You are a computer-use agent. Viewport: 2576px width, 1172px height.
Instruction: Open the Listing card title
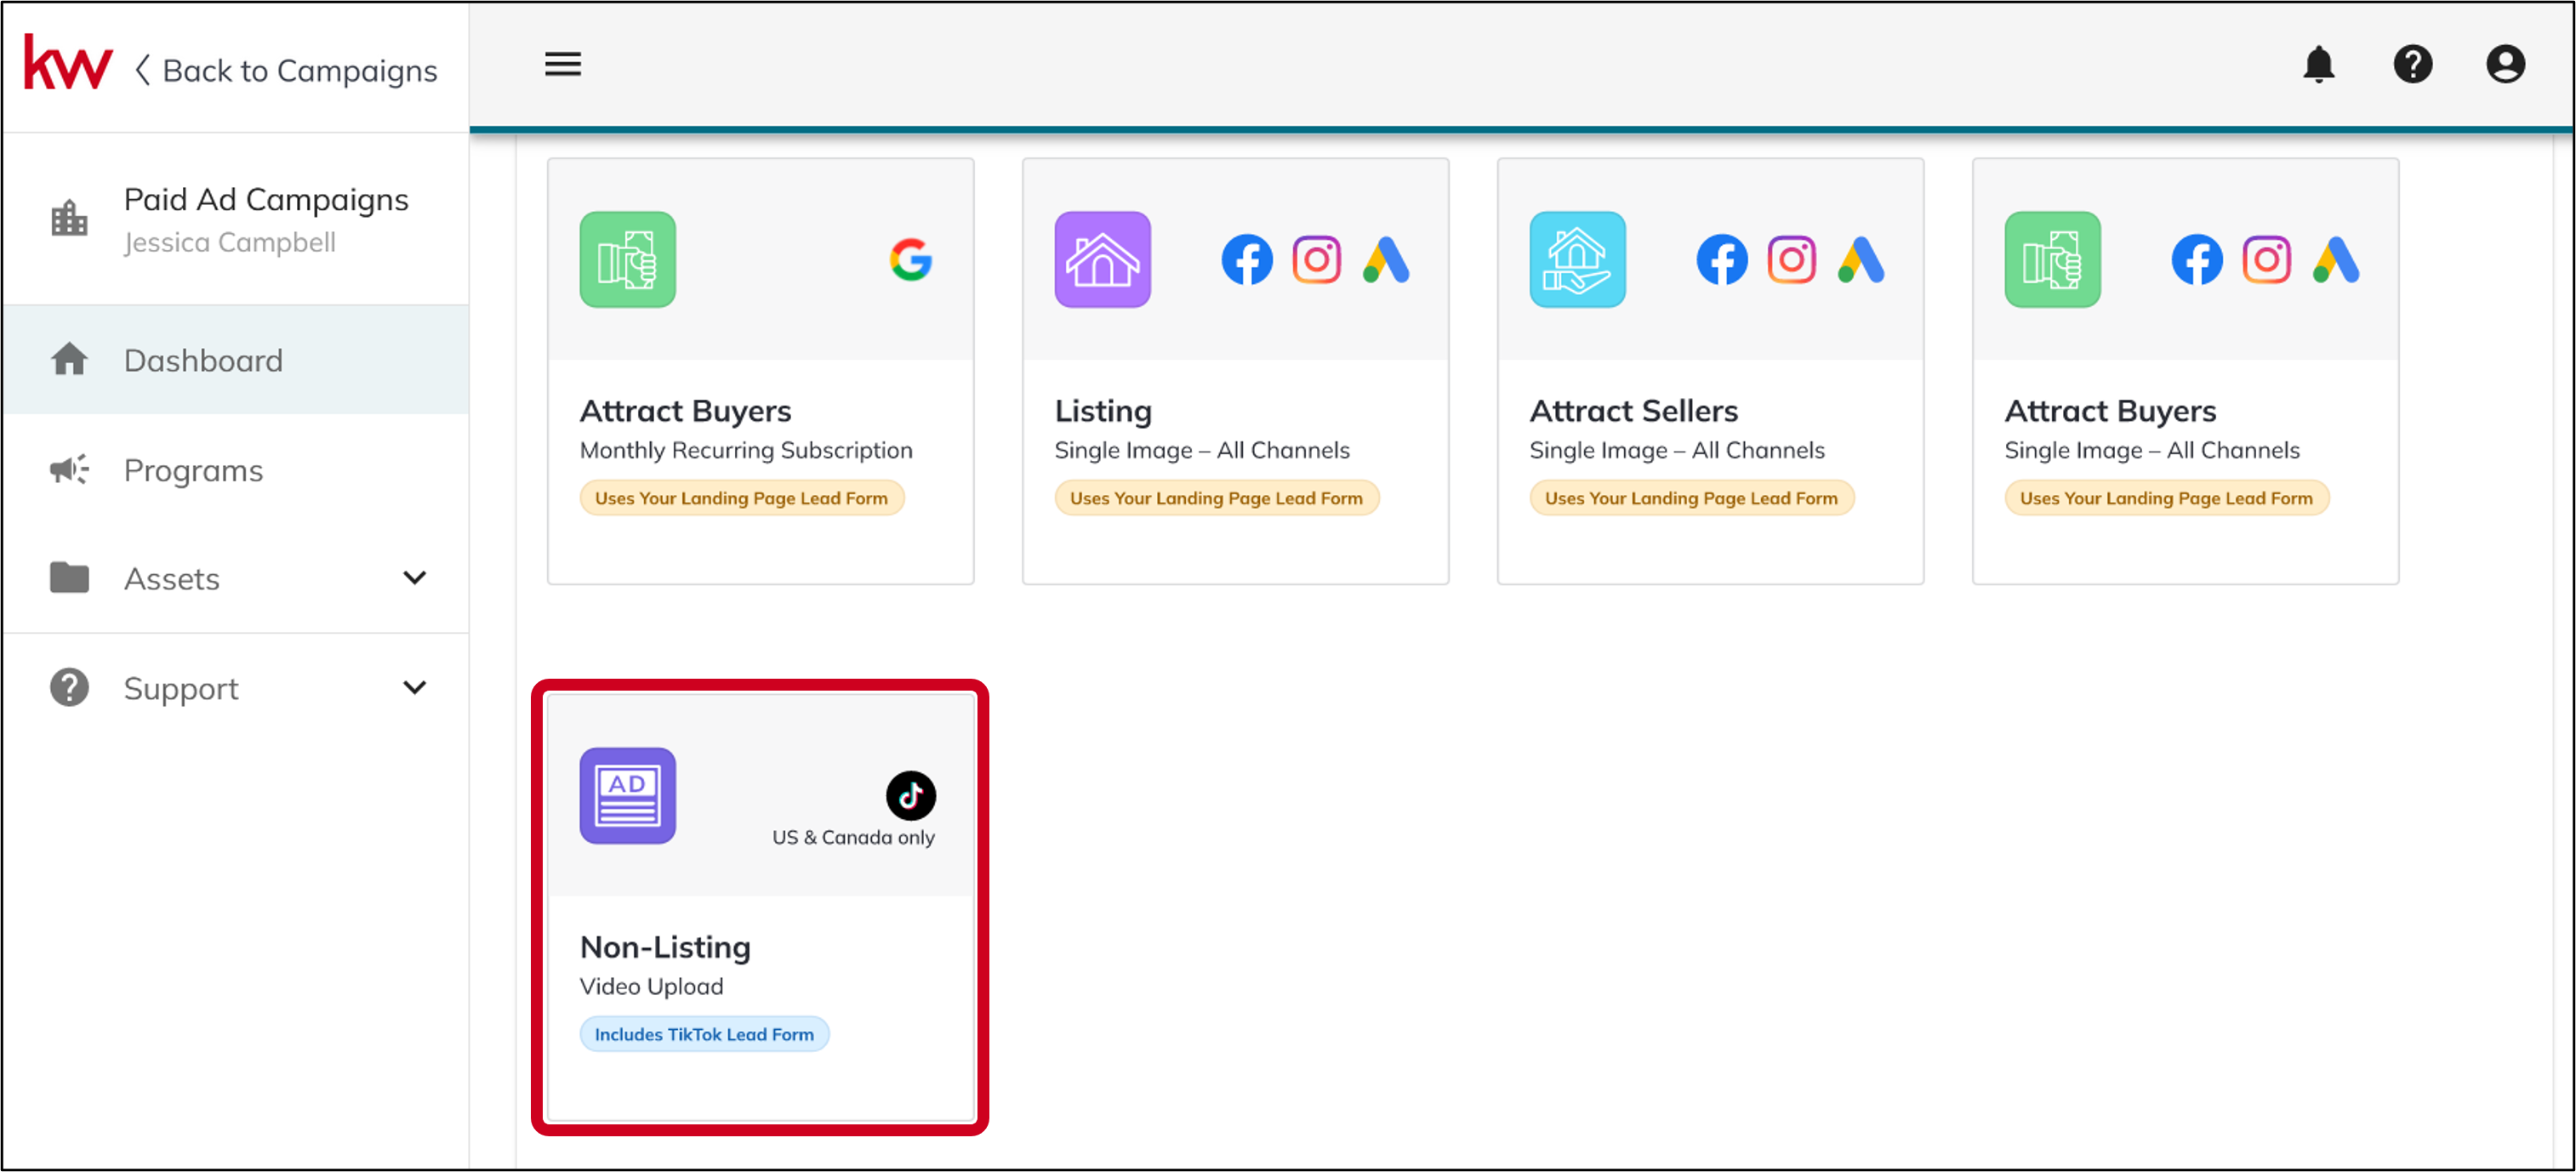(1104, 411)
